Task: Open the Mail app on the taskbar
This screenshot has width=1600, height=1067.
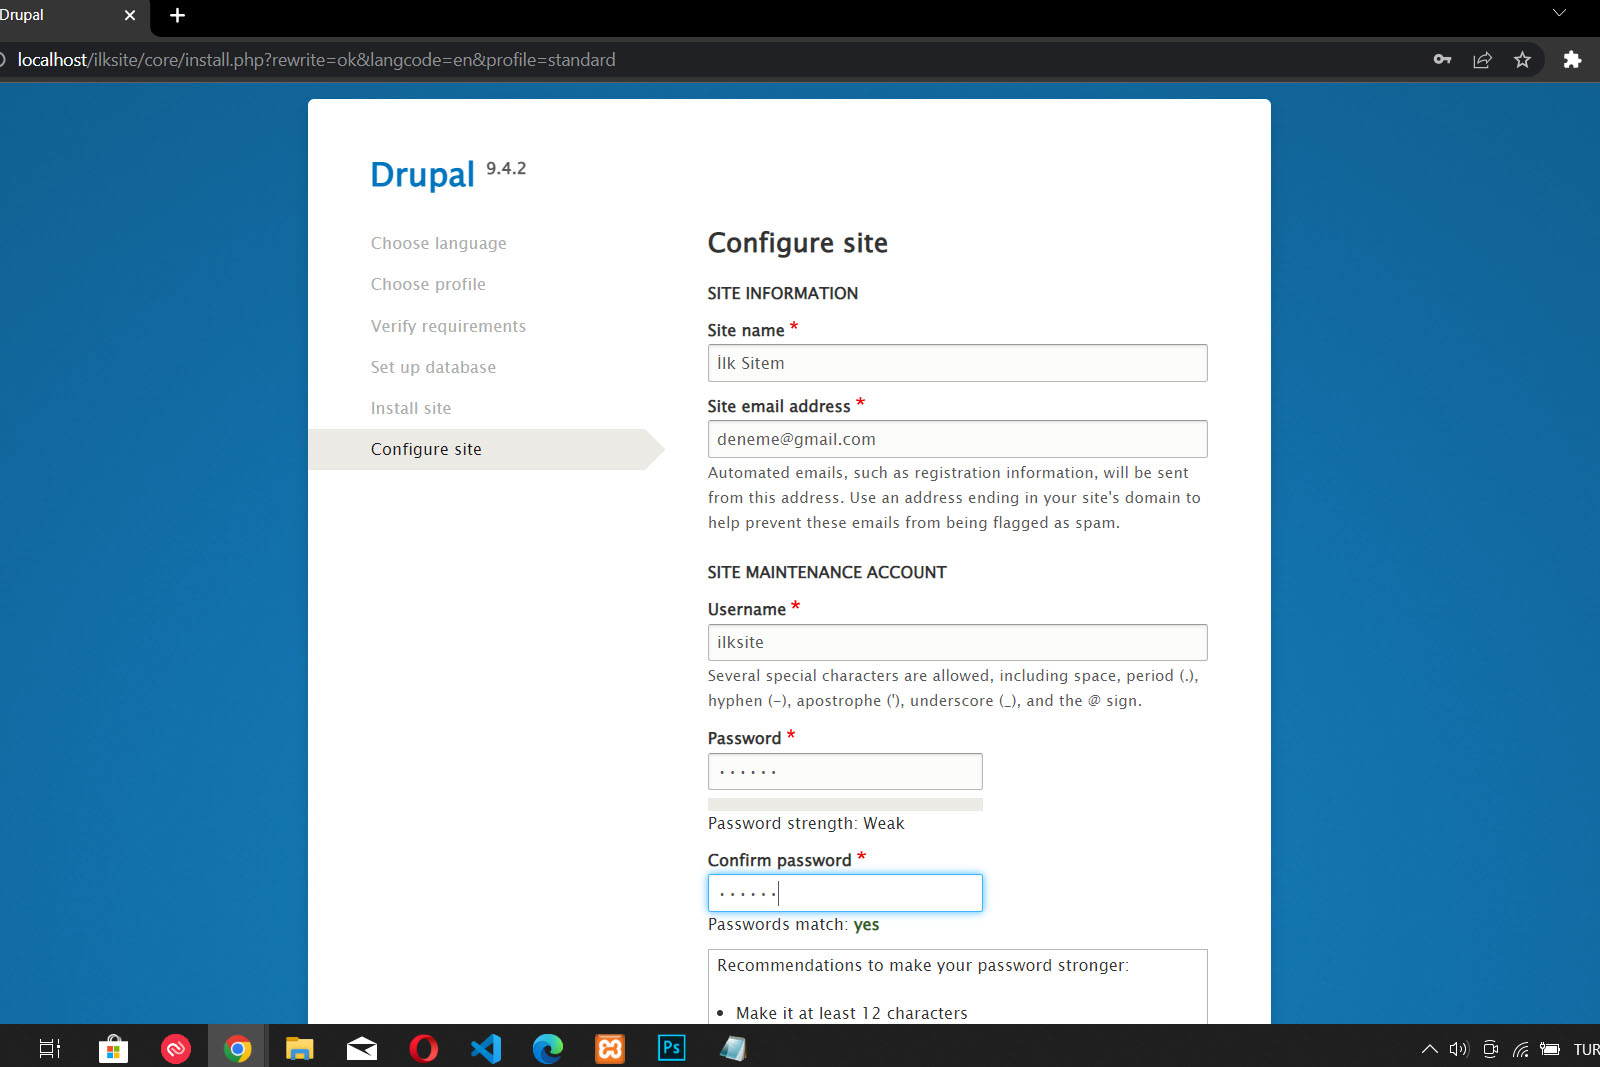Action: click(x=361, y=1048)
